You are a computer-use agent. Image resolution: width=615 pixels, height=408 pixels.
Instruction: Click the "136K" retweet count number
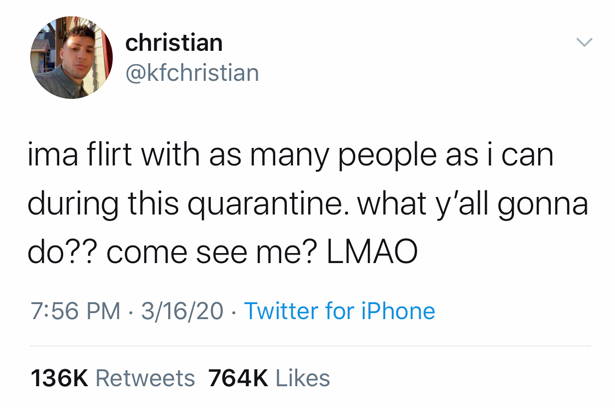pyautogui.click(x=59, y=378)
